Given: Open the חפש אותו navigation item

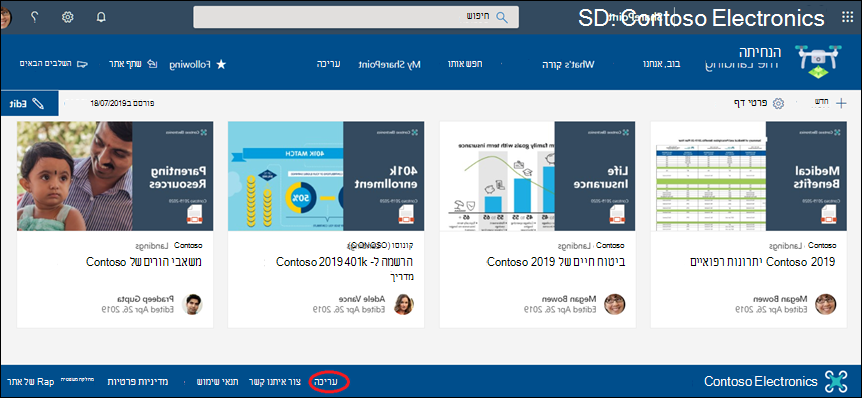Looking at the screenshot, I should pos(466,64).
